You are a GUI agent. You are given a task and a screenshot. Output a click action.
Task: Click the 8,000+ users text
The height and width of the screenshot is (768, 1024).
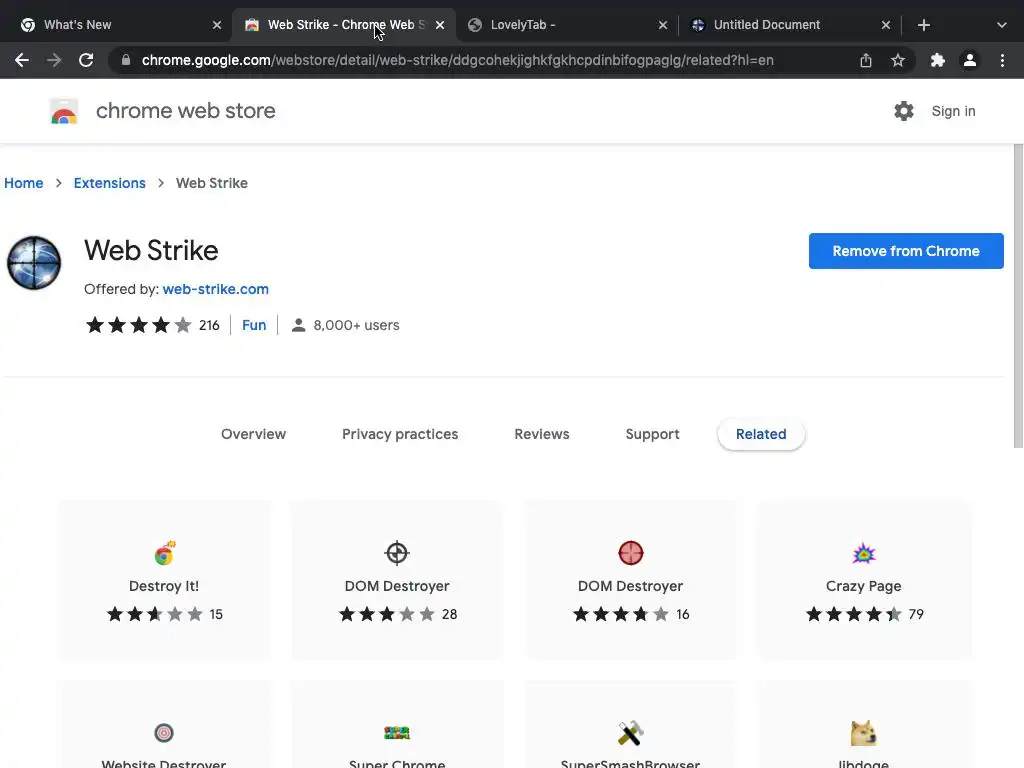pos(356,325)
